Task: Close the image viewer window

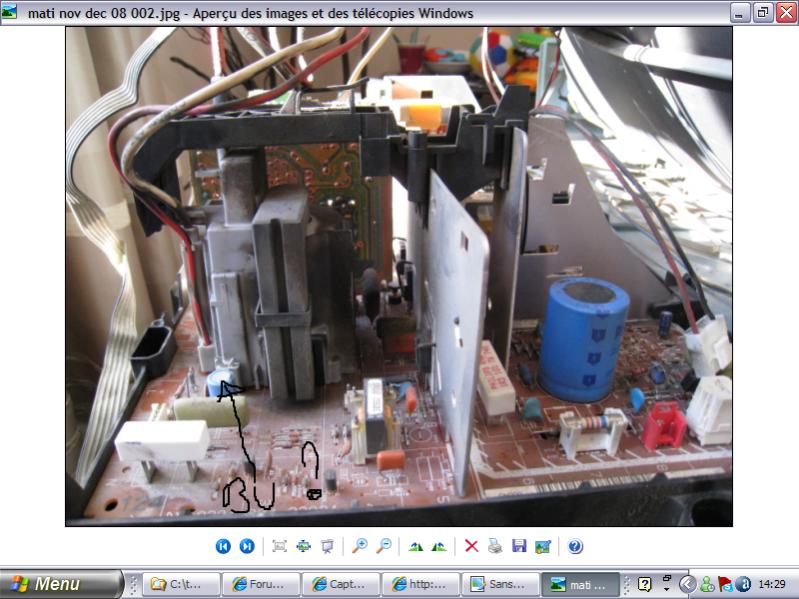Action: click(x=786, y=13)
